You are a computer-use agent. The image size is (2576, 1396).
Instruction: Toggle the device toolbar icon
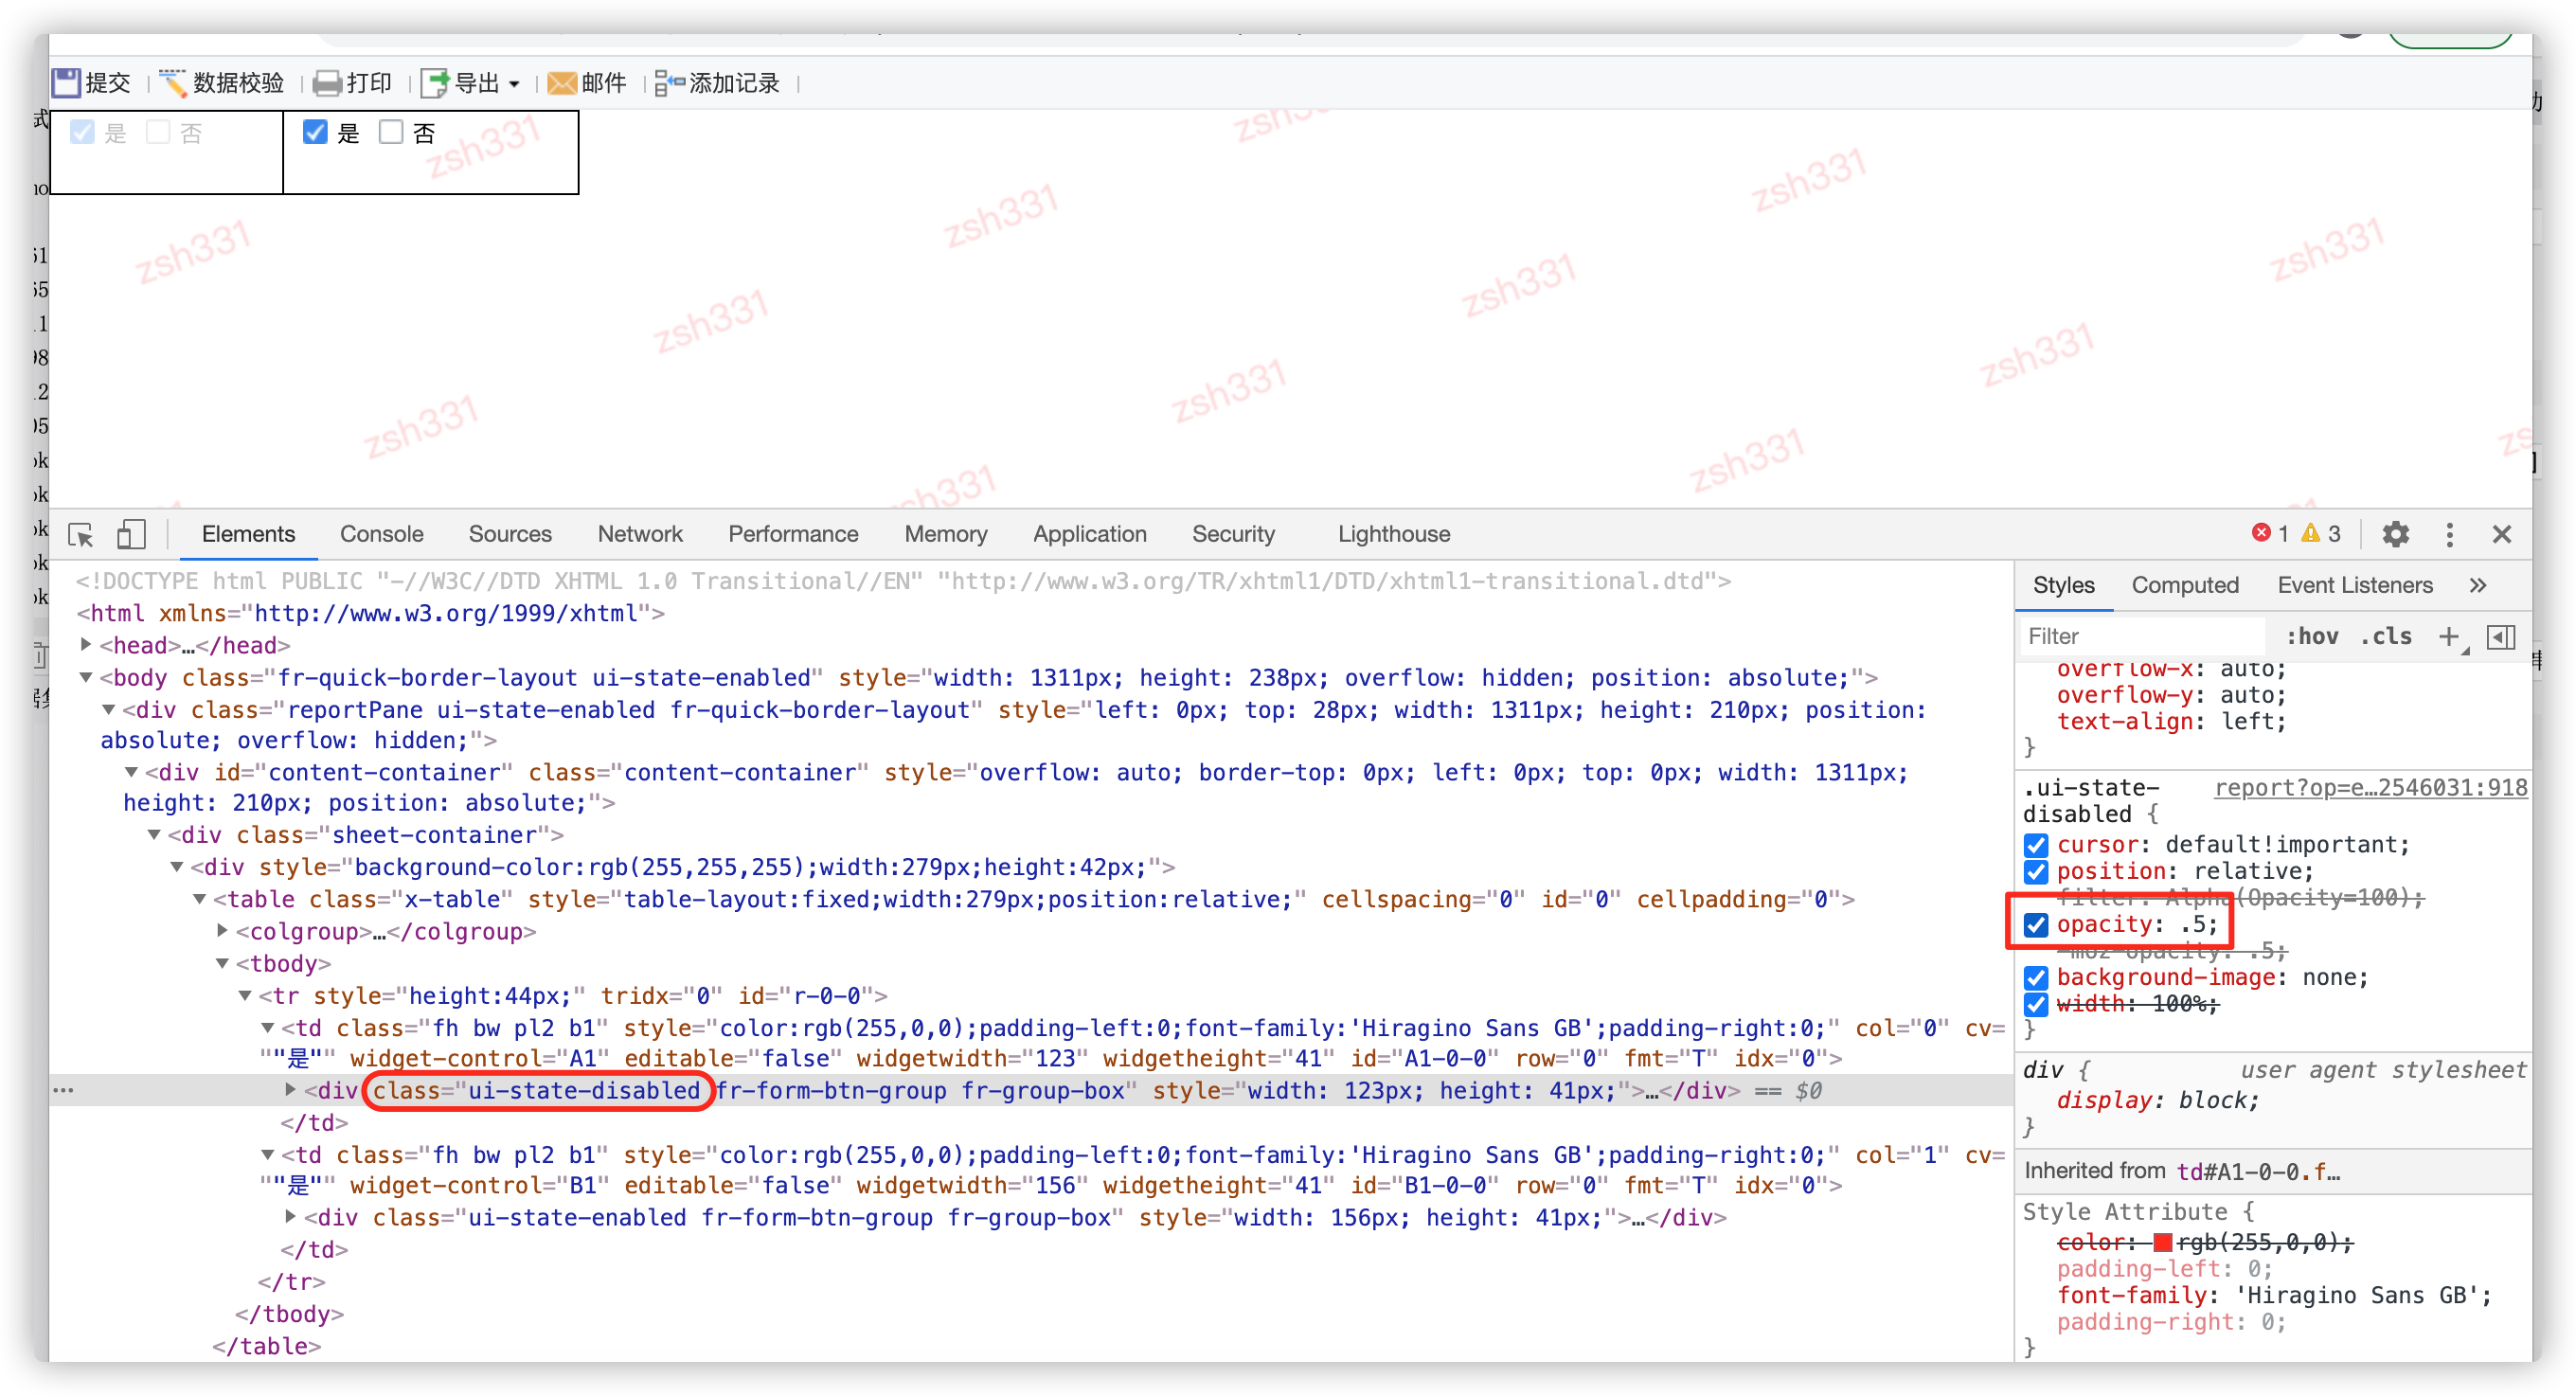click(x=131, y=535)
